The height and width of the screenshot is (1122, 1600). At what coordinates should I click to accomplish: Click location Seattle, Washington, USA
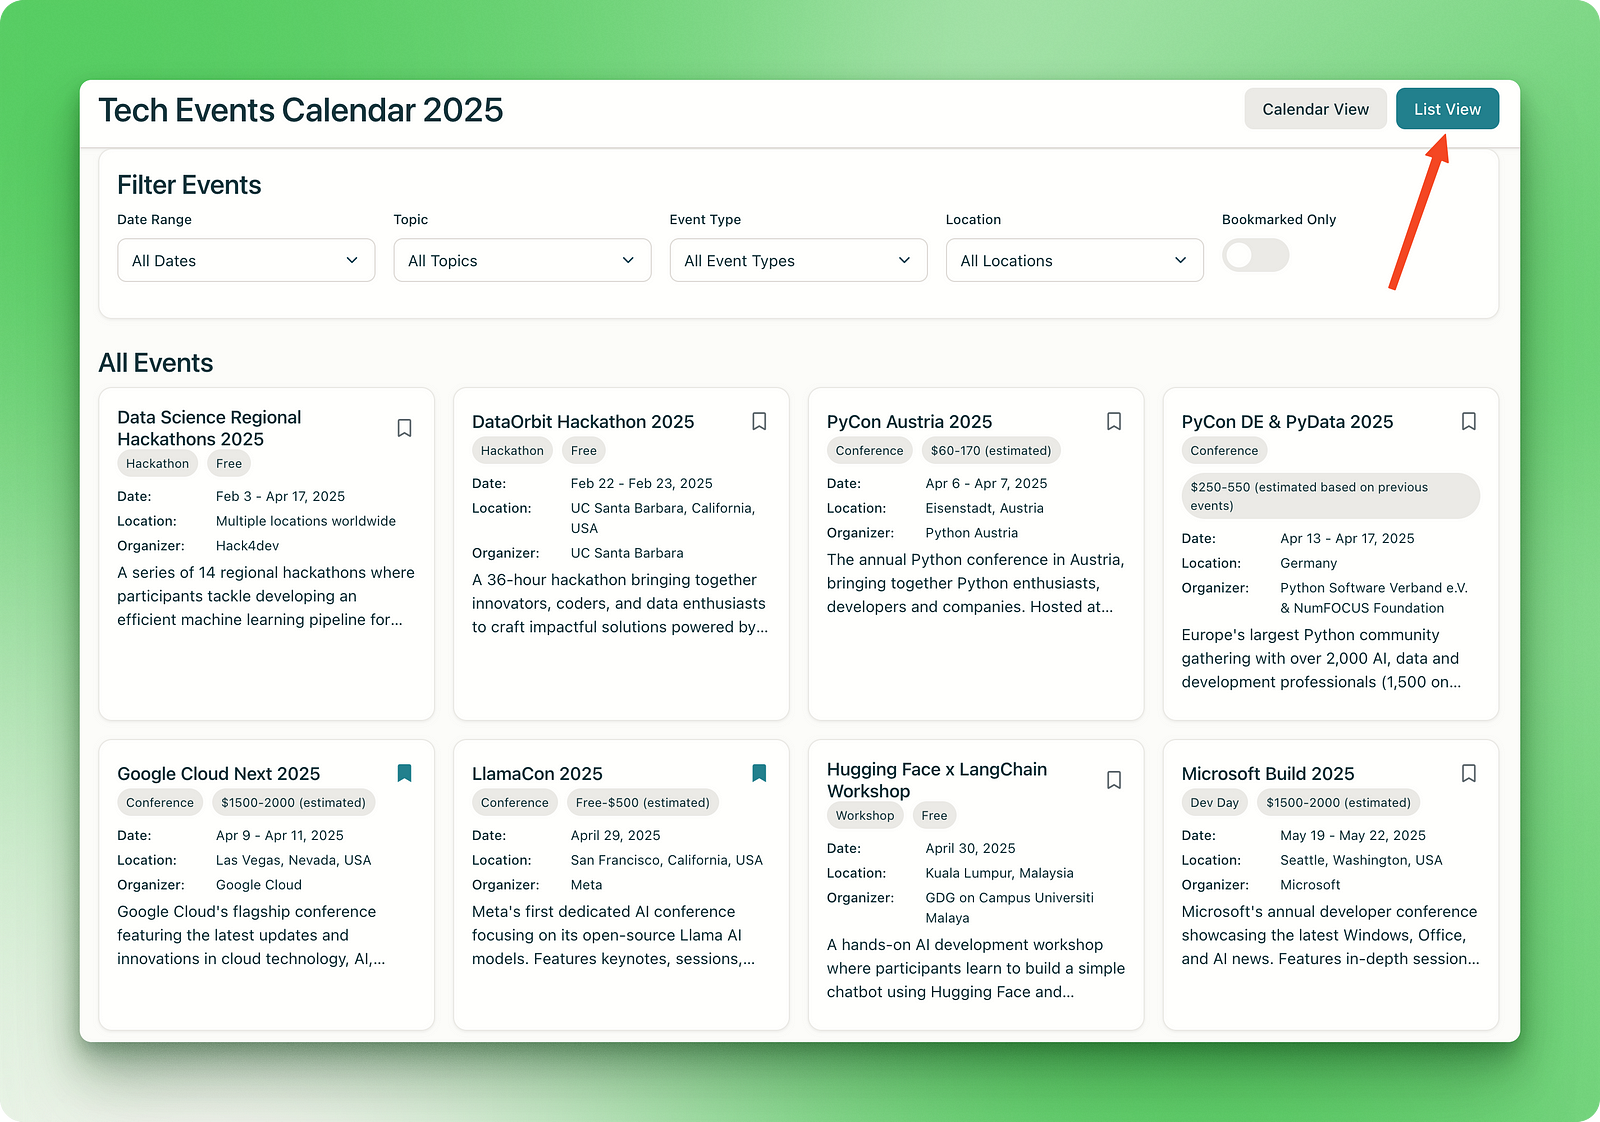pyautogui.click(x=1361, y=861)
